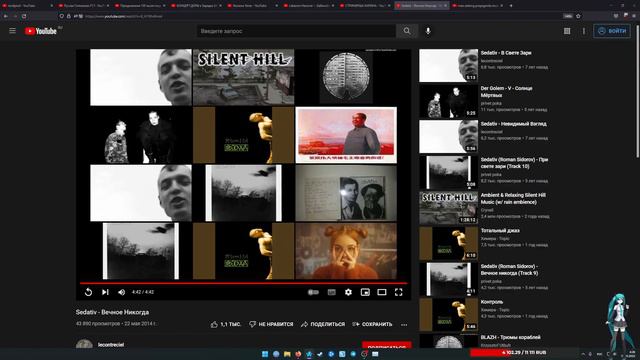Replay the finished video
Viewport: 640px width, 360px height.
(88, 292)
